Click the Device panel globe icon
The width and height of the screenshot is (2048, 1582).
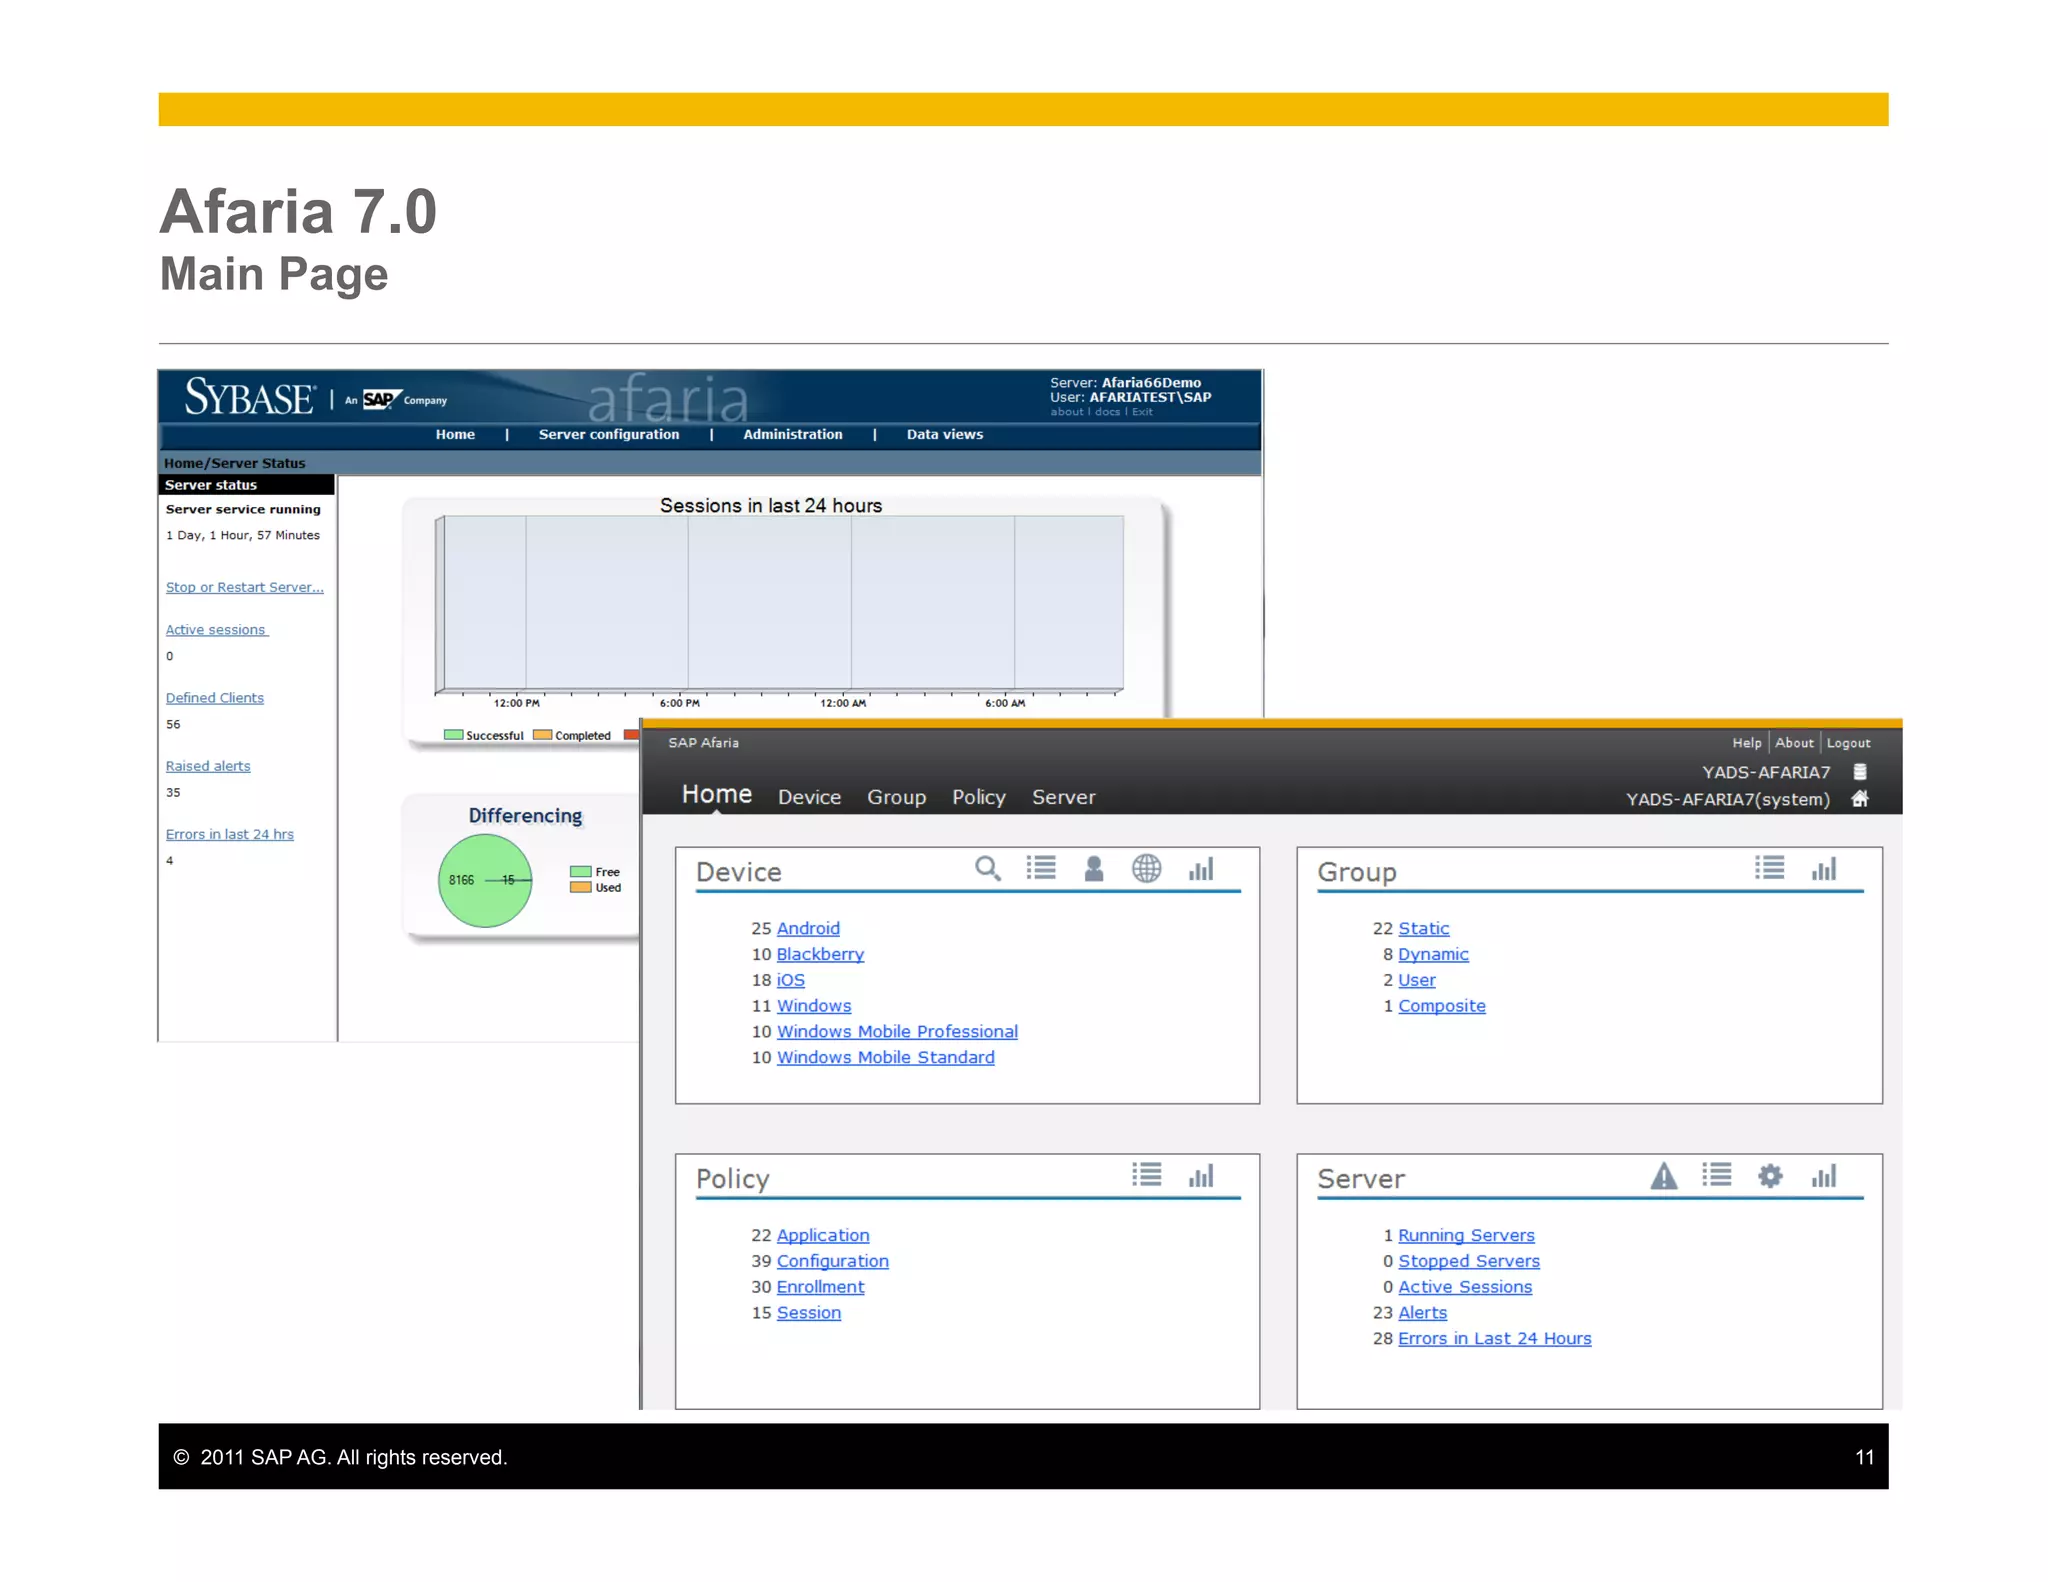1146,868
